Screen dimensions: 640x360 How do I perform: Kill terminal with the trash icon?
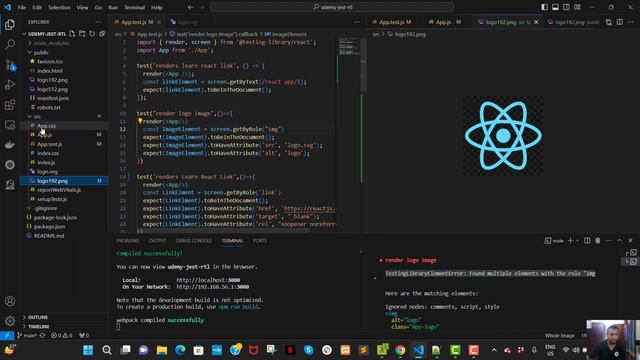pos(598,240)
